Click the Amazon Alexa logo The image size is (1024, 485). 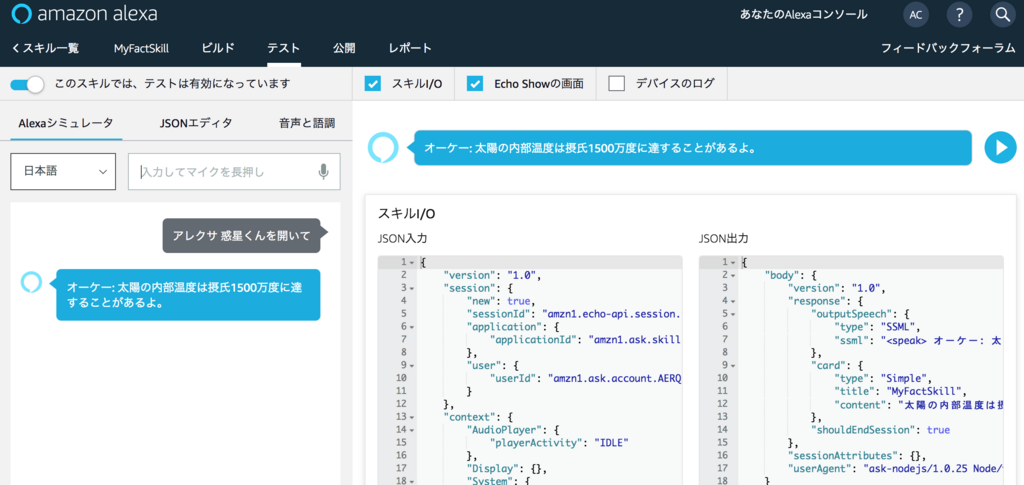[84, 14]
